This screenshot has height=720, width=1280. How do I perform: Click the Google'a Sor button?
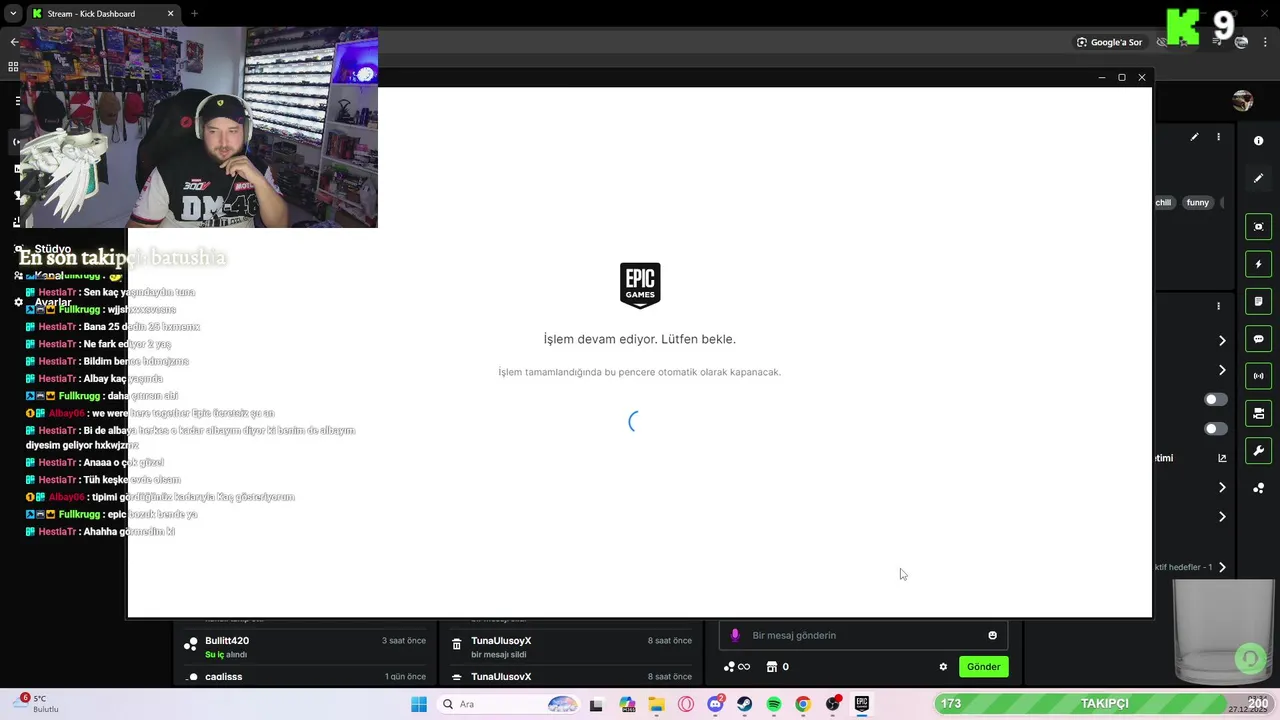coord(1109,42)
